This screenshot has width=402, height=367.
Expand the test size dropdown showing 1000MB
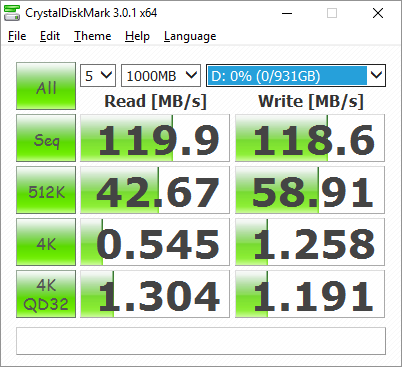pyautogui.click(x=161, y=76)
